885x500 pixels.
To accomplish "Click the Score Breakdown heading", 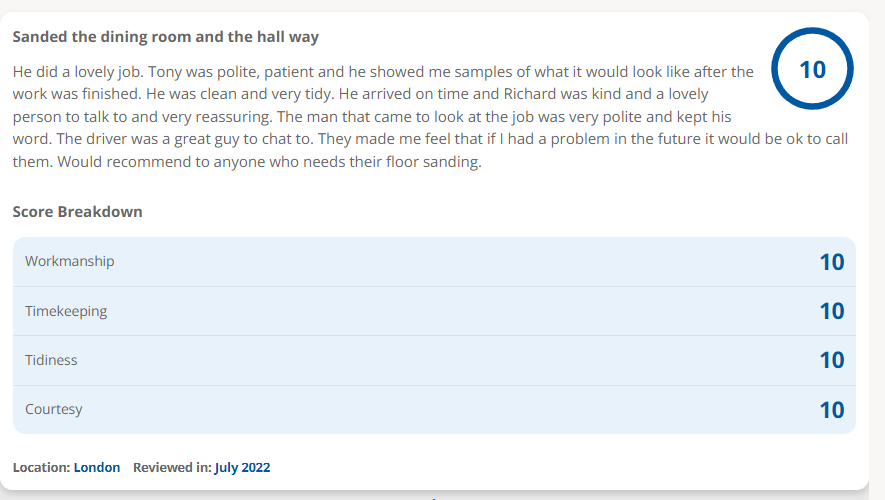I will pos(77,212).
